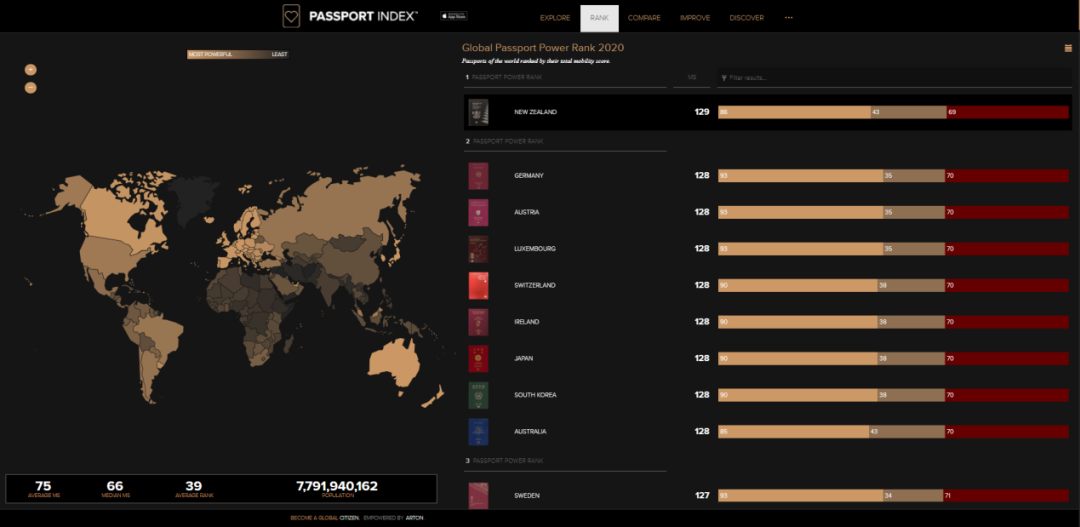Select LUXEMBOURG country name
This screenshot has width=1080, height=527.
click(534, 249)
